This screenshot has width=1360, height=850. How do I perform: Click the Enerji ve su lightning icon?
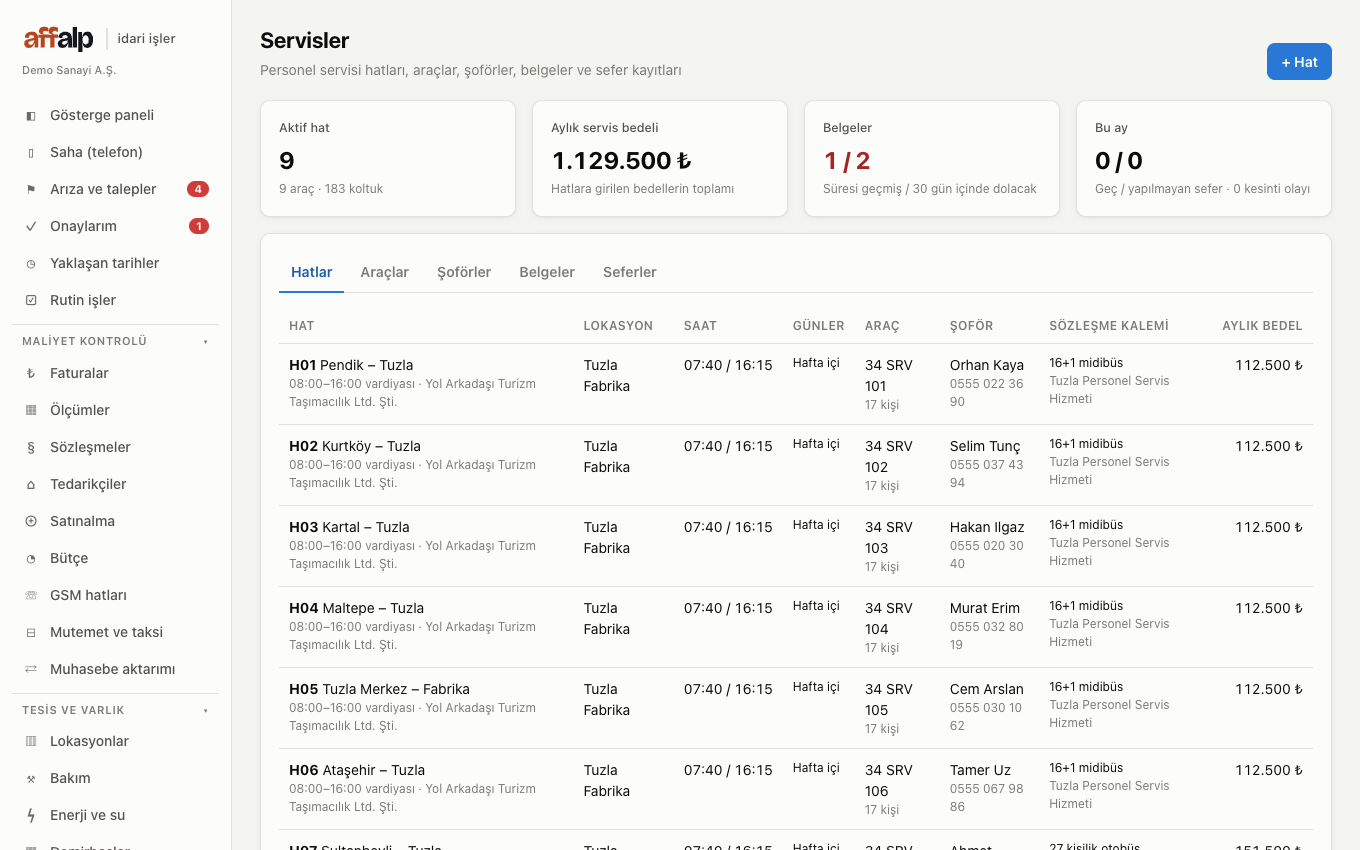point(31,816)
